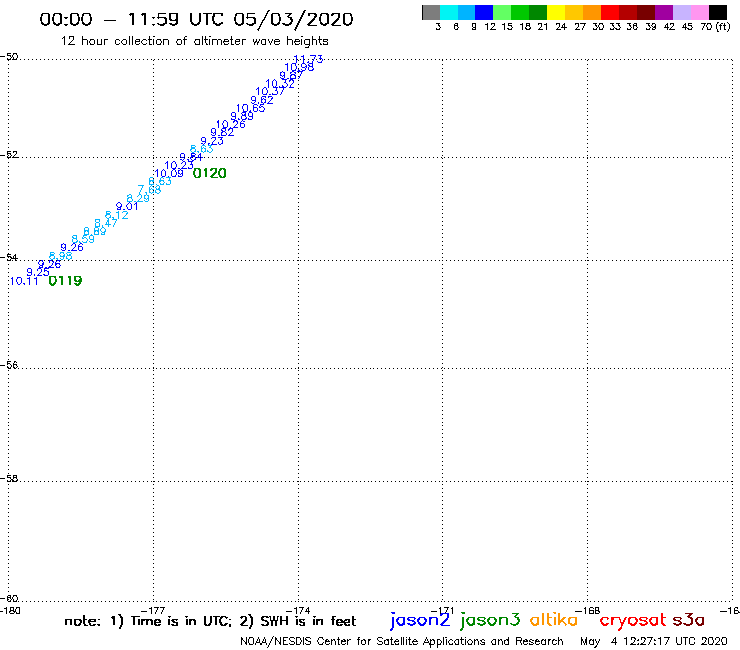Click the -171 longitude label at bottom
Image resolution: width=740 pixels, height=650 pixels.
tap(443, 610)
